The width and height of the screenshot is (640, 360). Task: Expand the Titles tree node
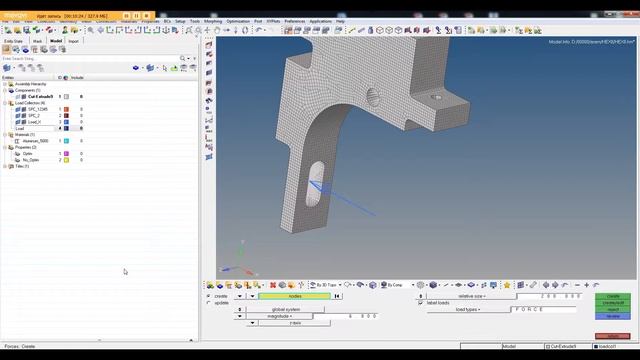[5, 166]
